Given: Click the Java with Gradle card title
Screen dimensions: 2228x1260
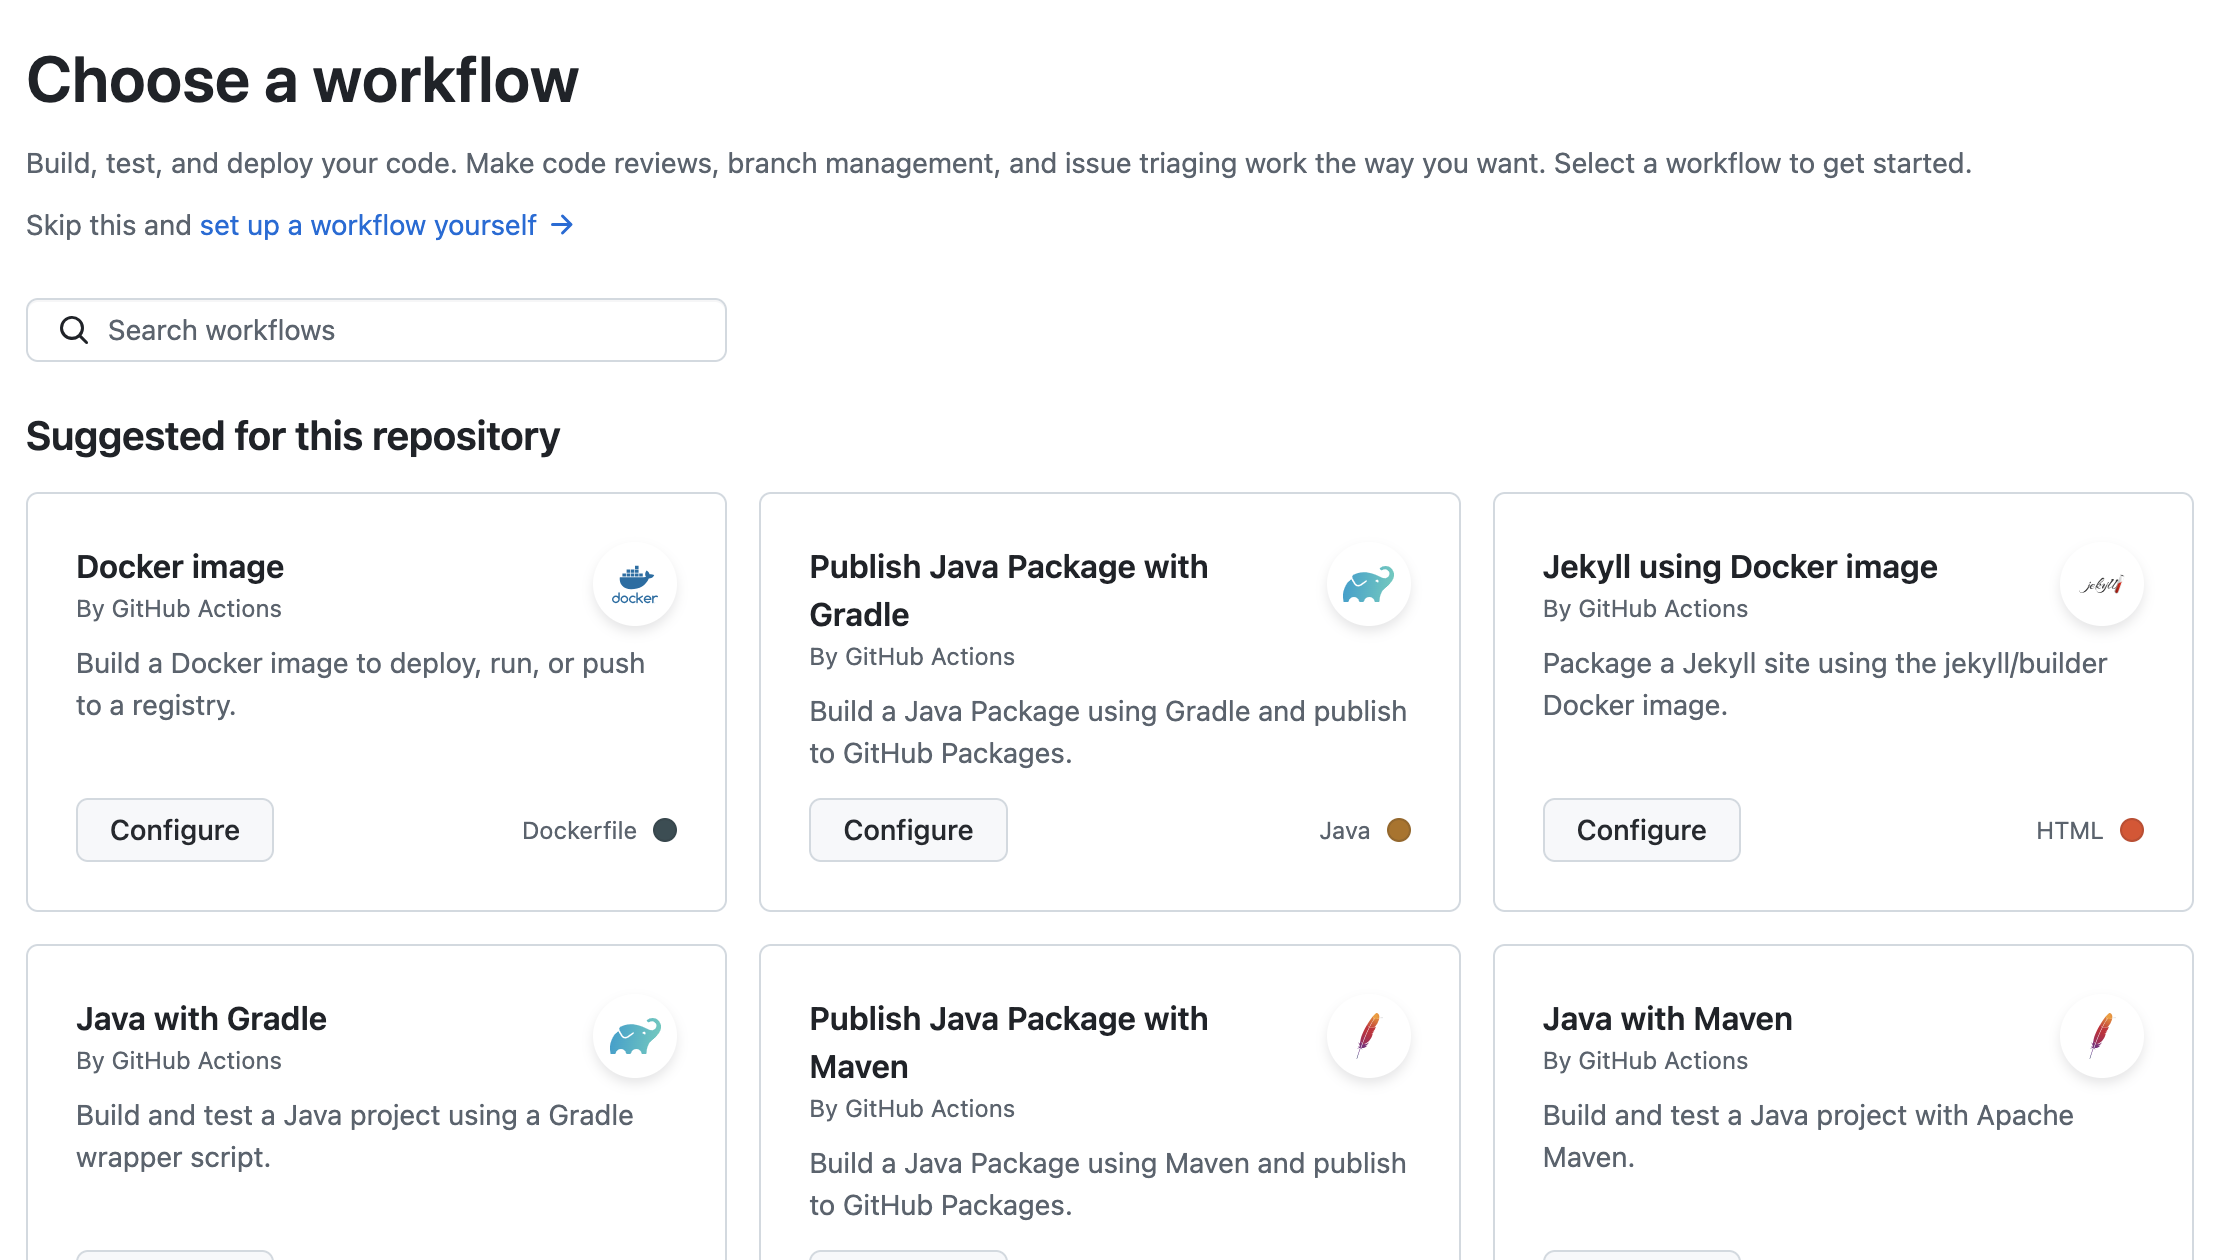Looking at the screenshot, I should [201, 1018].
